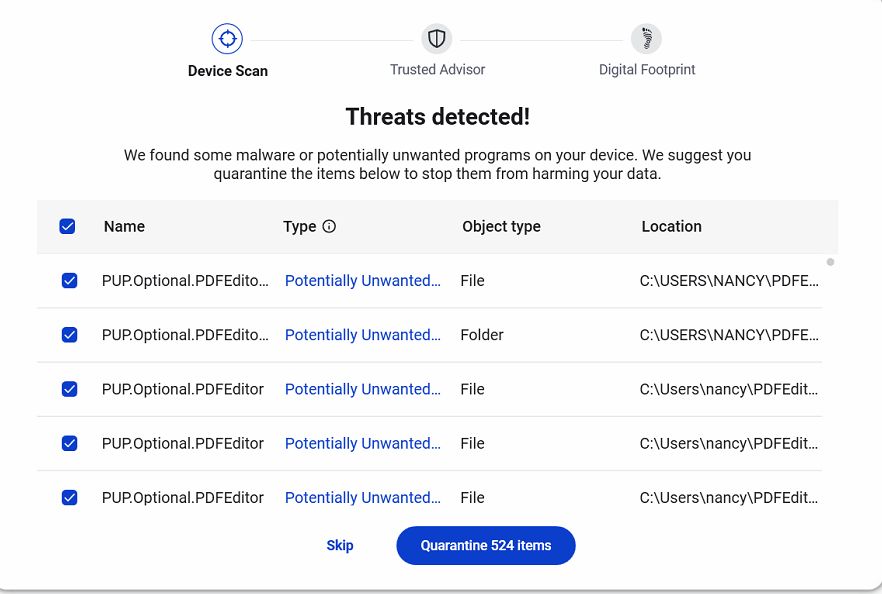The width and height of the screenshot is (882, 594).
Task: Untick the fourth threat row checkbox
Action: pyautogui.click(x=69, y=443)
